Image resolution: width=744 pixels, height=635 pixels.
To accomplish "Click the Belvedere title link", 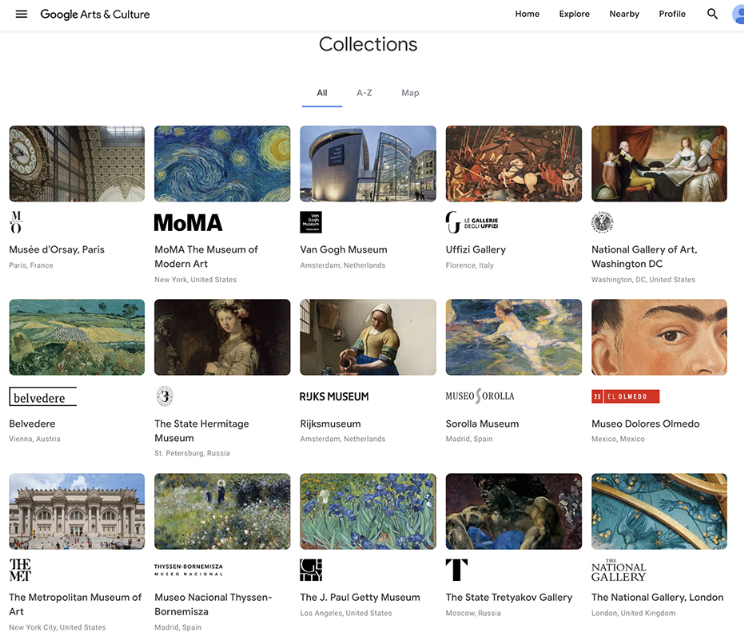I will pos(32,424).
